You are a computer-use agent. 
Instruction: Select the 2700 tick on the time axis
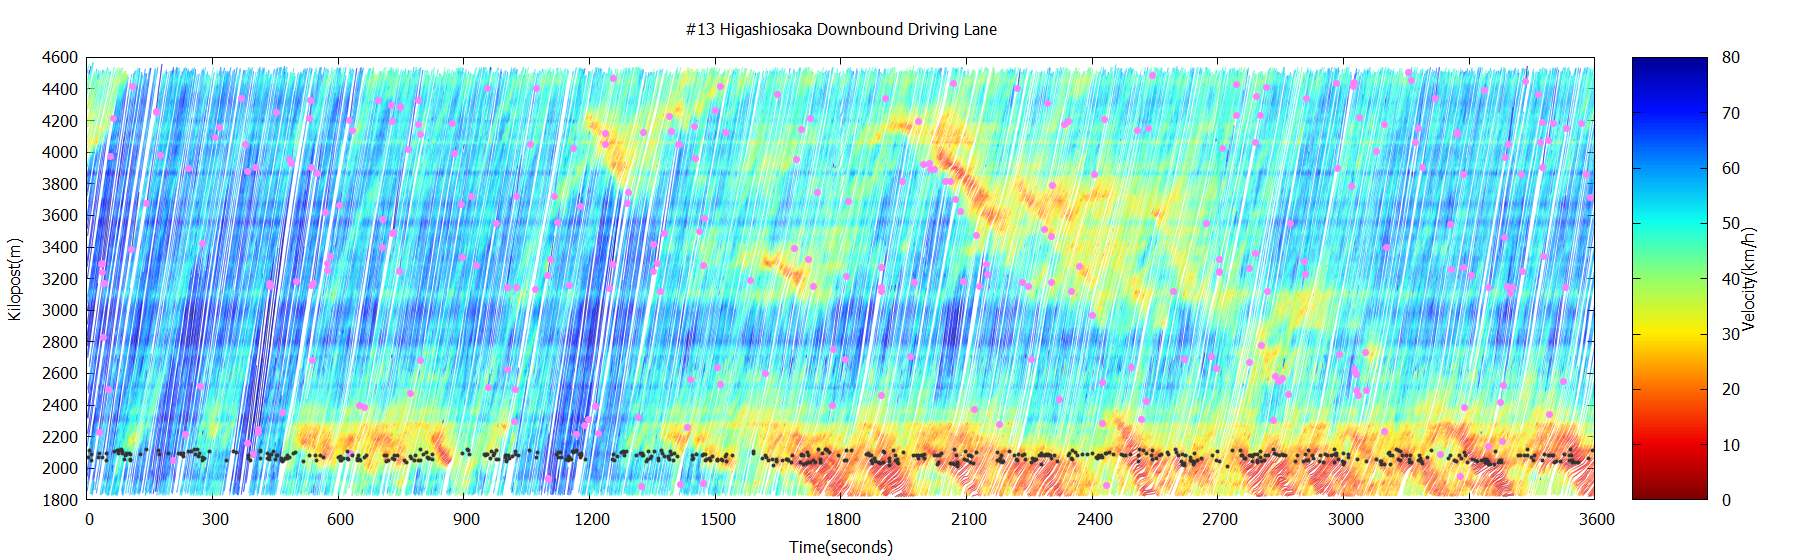point(1220,519)
